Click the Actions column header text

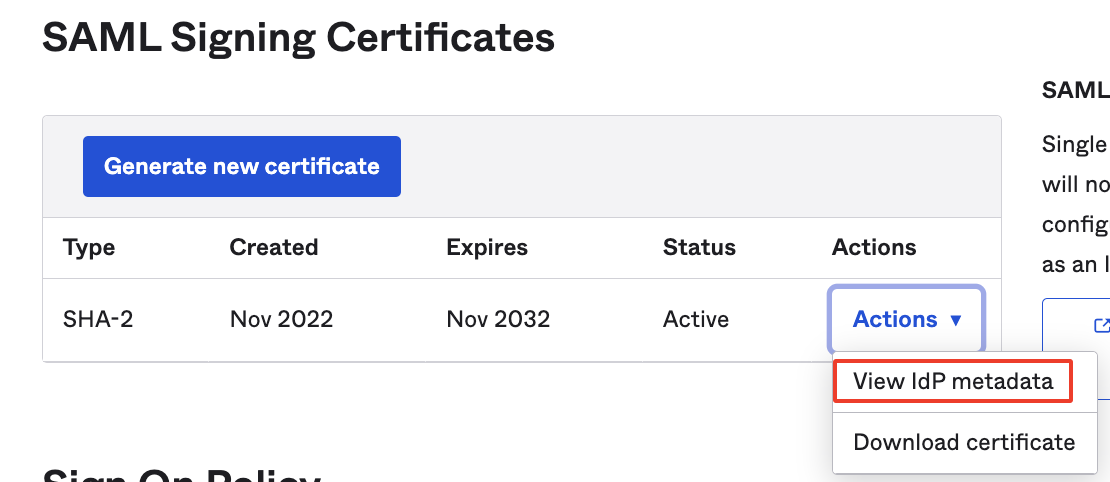click(874, 247)
